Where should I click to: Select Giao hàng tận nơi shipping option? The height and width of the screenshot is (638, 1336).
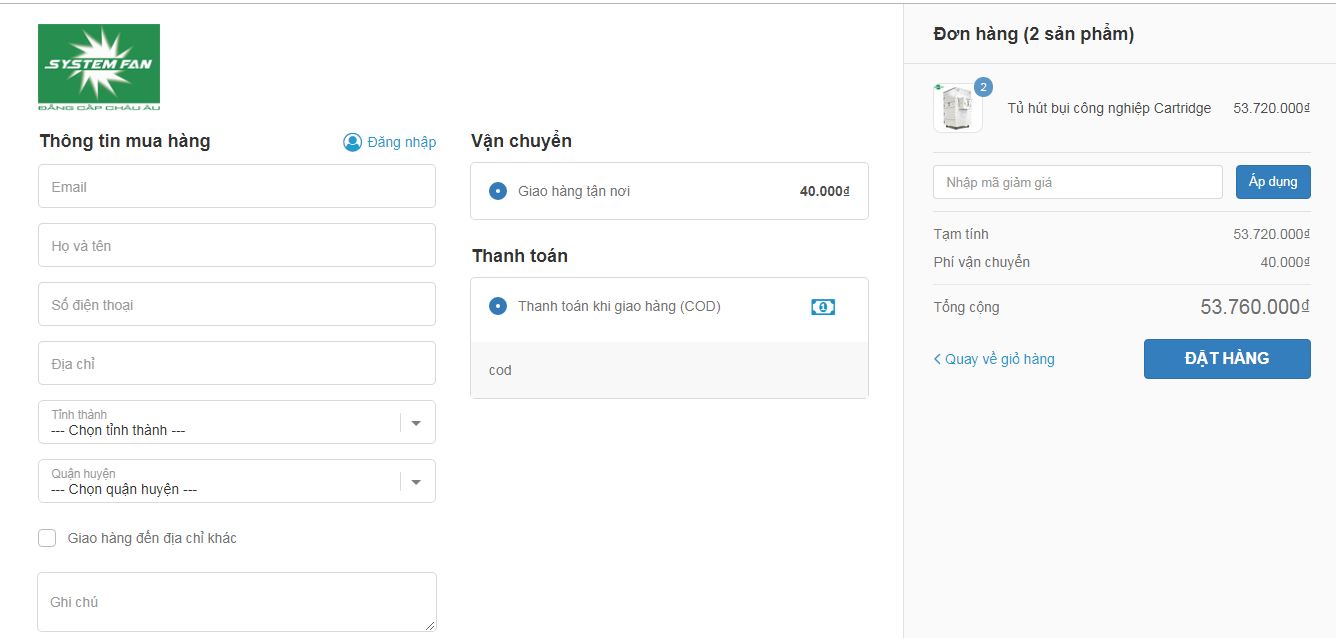tap(498, 191)
